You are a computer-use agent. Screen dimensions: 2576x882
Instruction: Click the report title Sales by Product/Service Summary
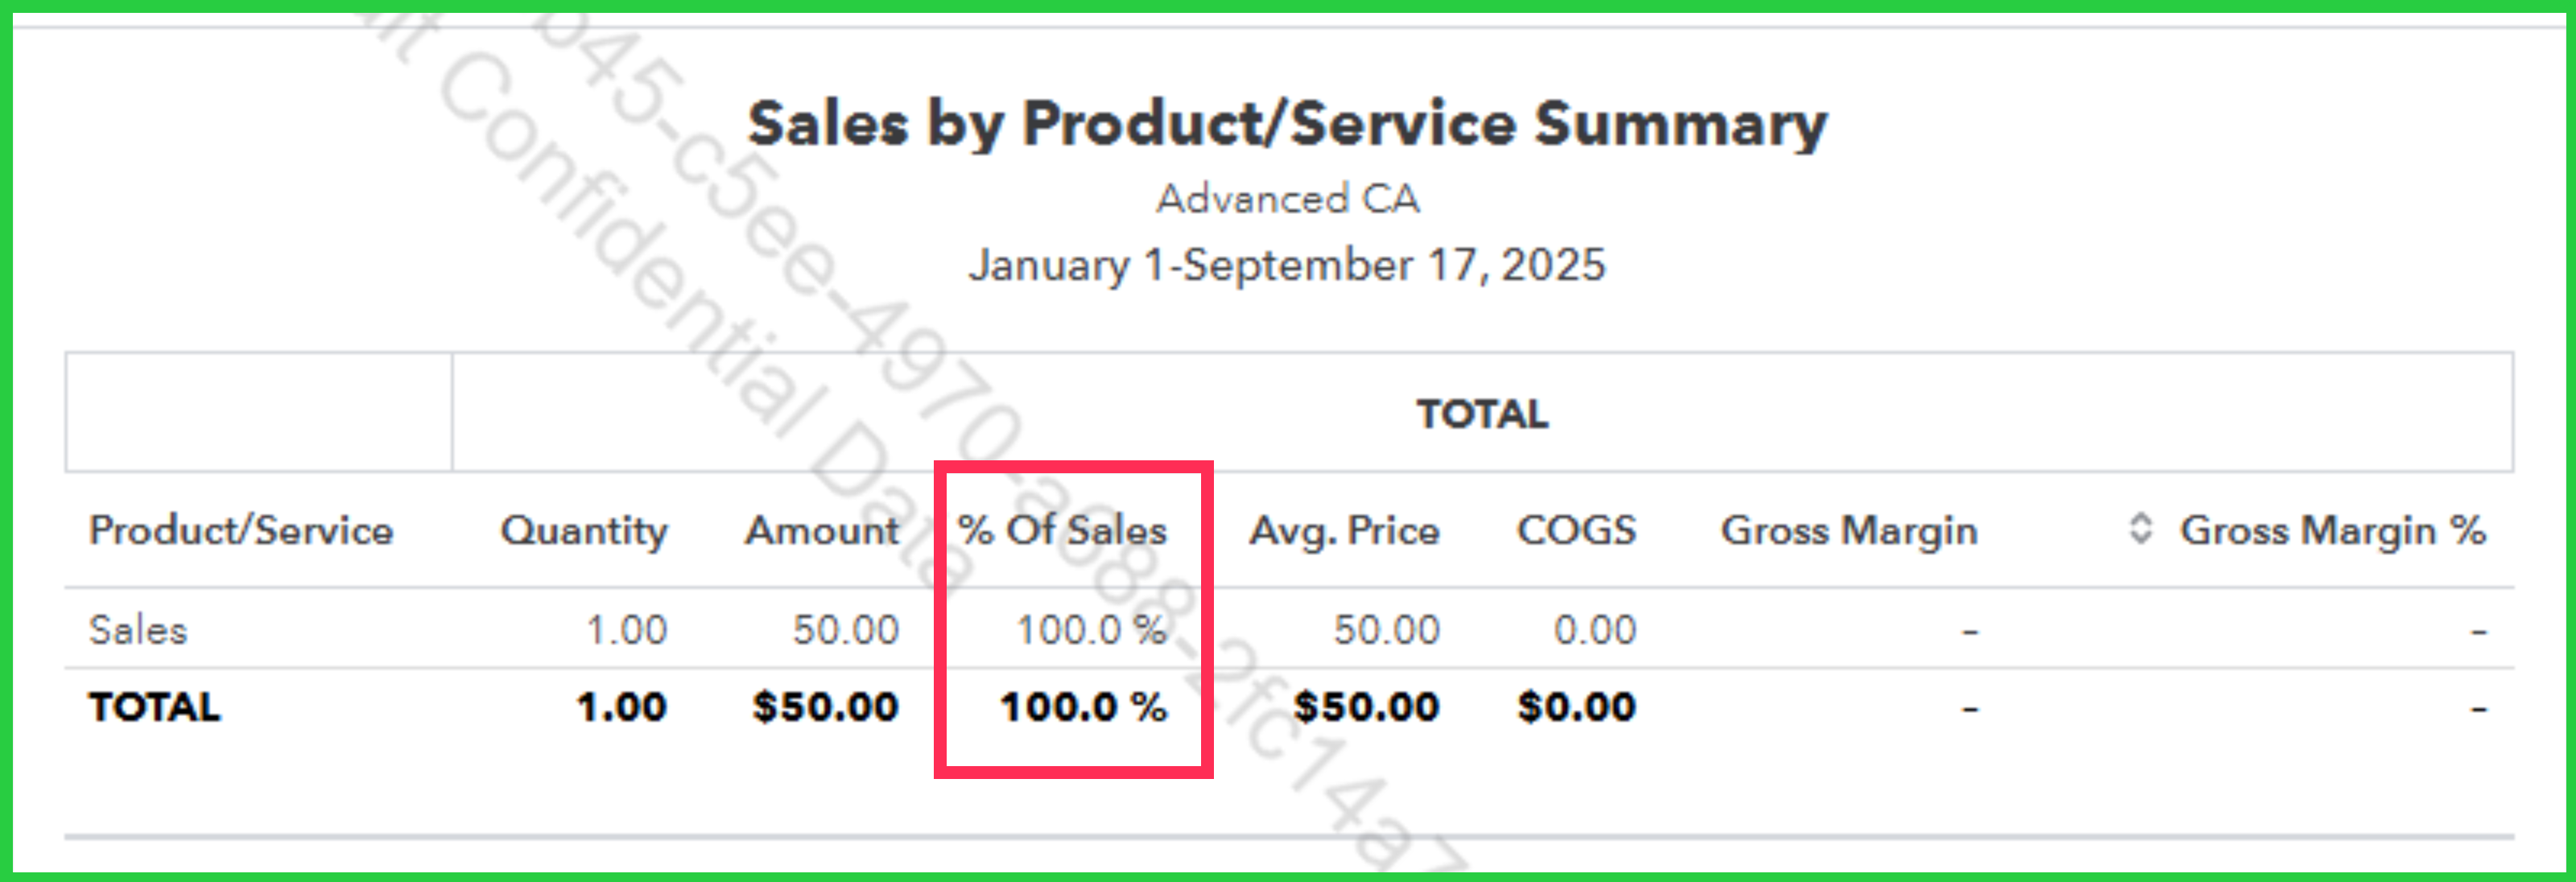pyautogui.click(x=1288, y=124)
